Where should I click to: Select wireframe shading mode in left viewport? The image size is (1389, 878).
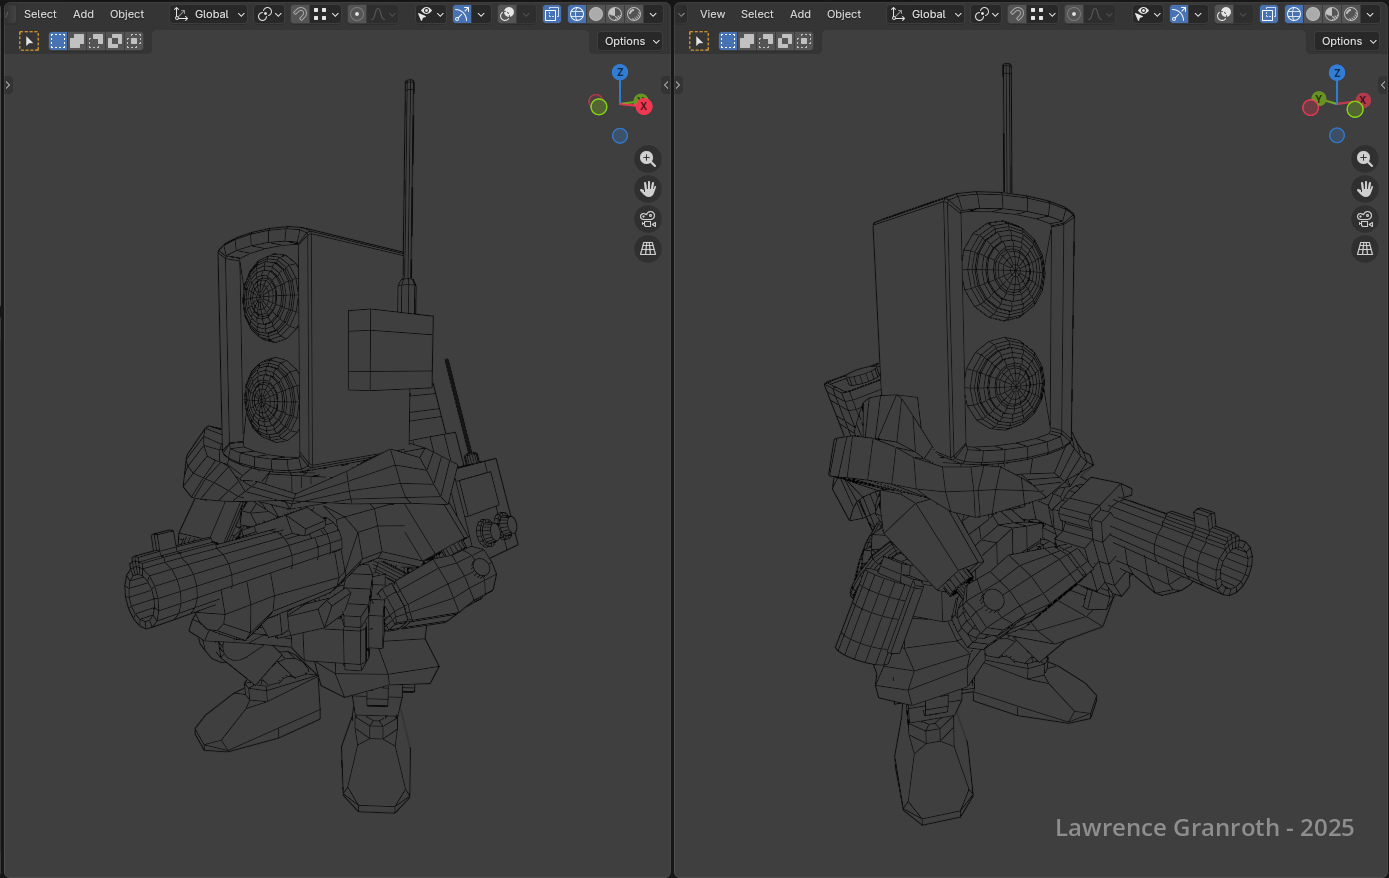(x=577, y=14)
